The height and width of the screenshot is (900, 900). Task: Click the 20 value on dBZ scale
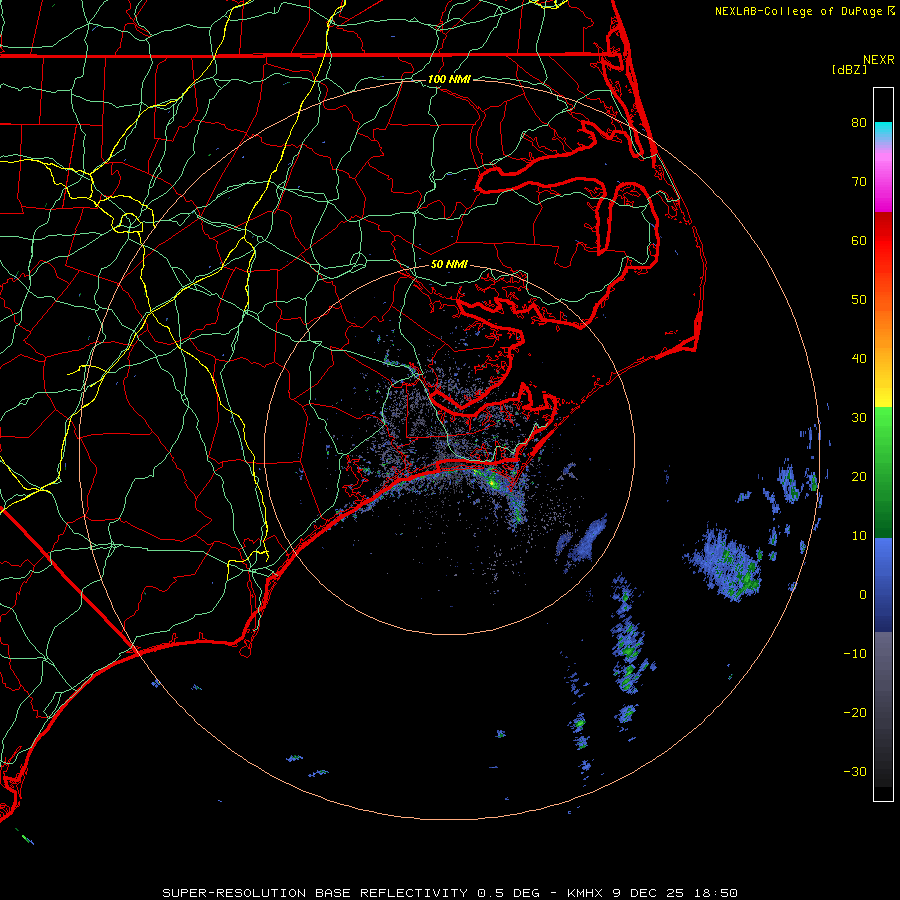[x=859, y=476]
